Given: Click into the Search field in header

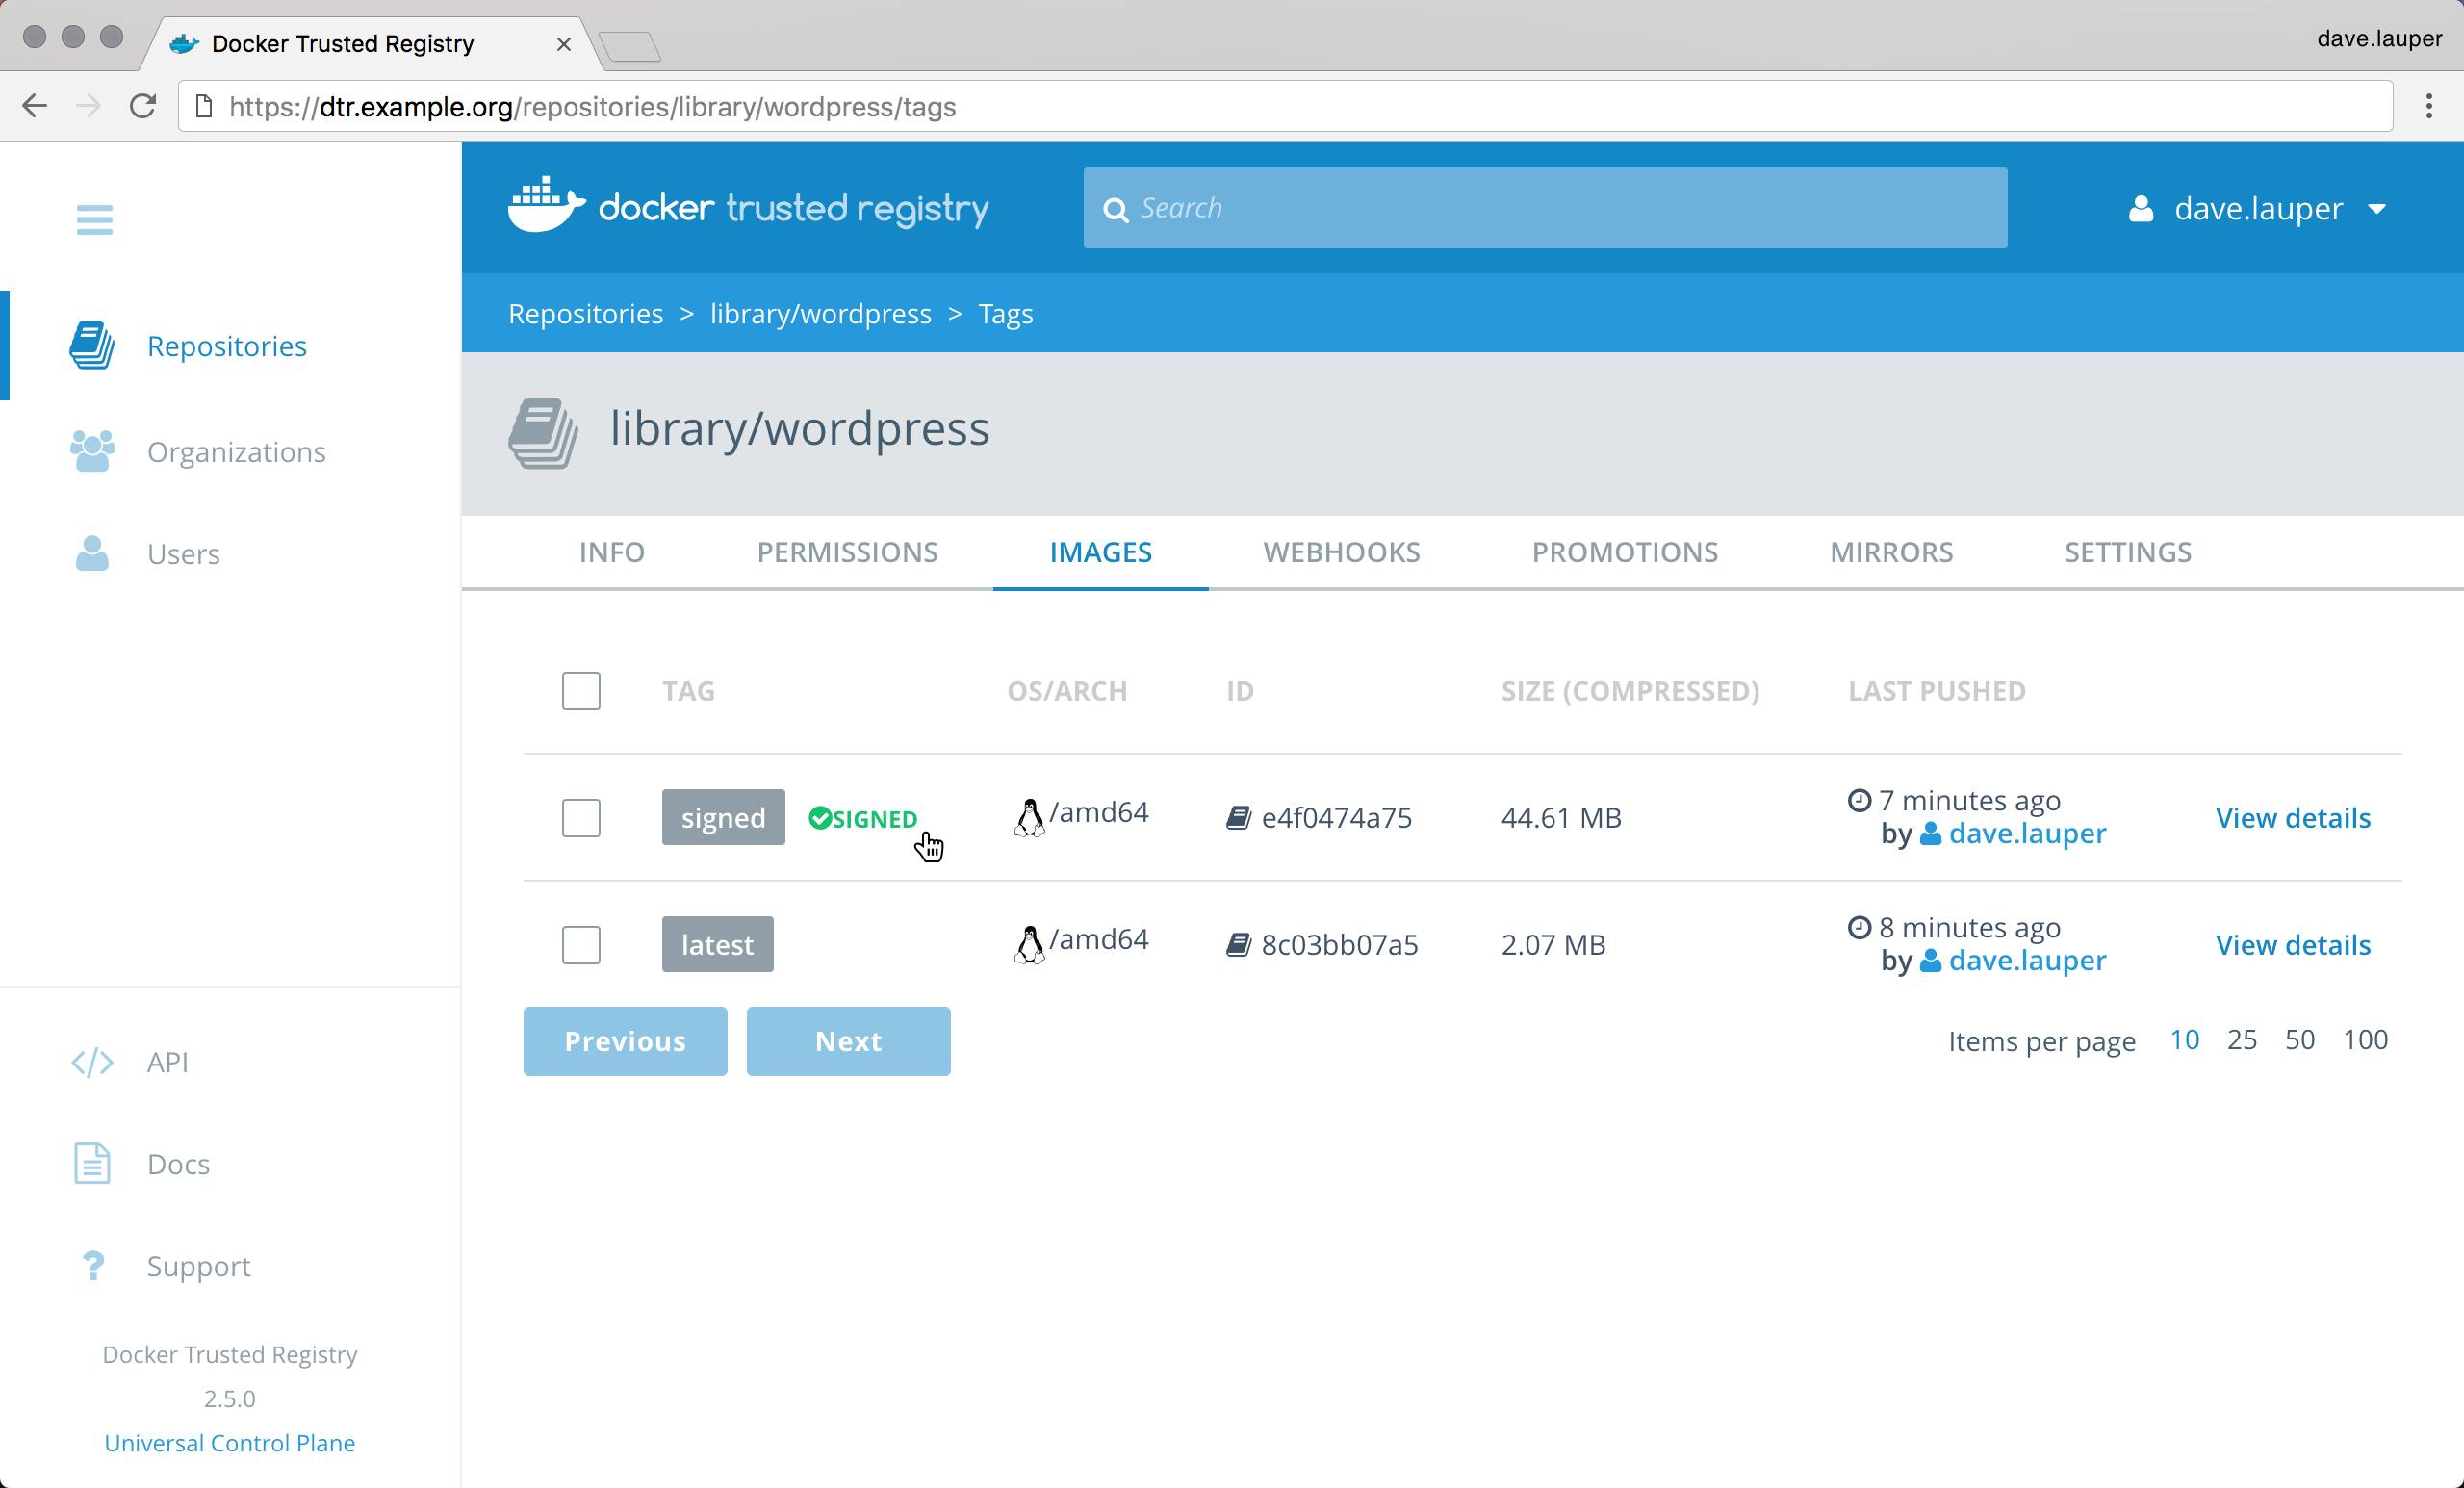Looking at the screenshot, I should 1545,208.
